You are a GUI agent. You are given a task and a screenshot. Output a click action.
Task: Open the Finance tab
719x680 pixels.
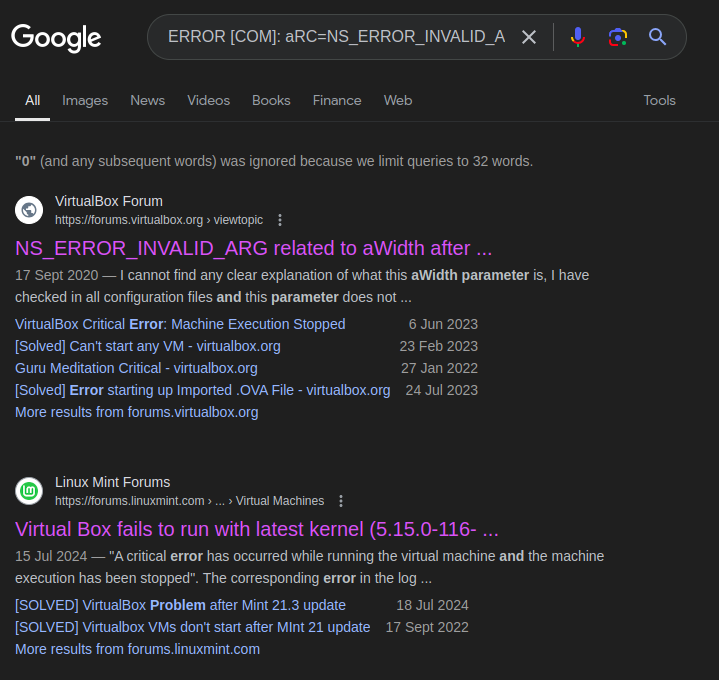[x=337, y=100]
